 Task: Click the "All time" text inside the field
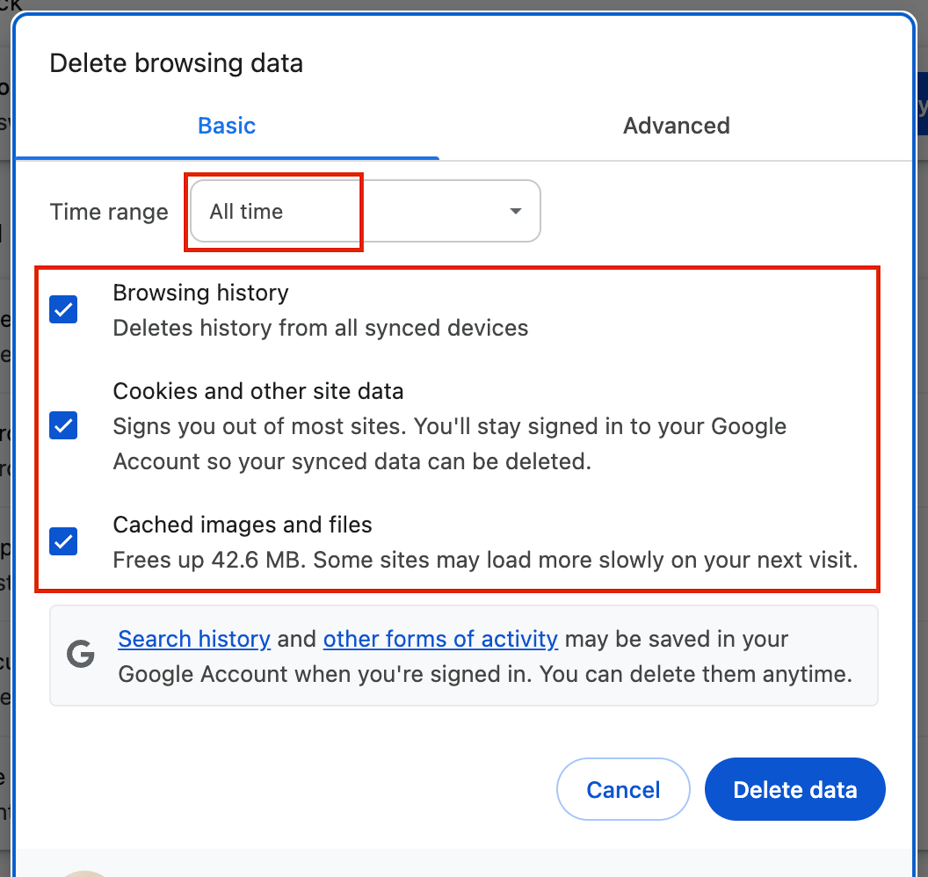click(245, 211)
